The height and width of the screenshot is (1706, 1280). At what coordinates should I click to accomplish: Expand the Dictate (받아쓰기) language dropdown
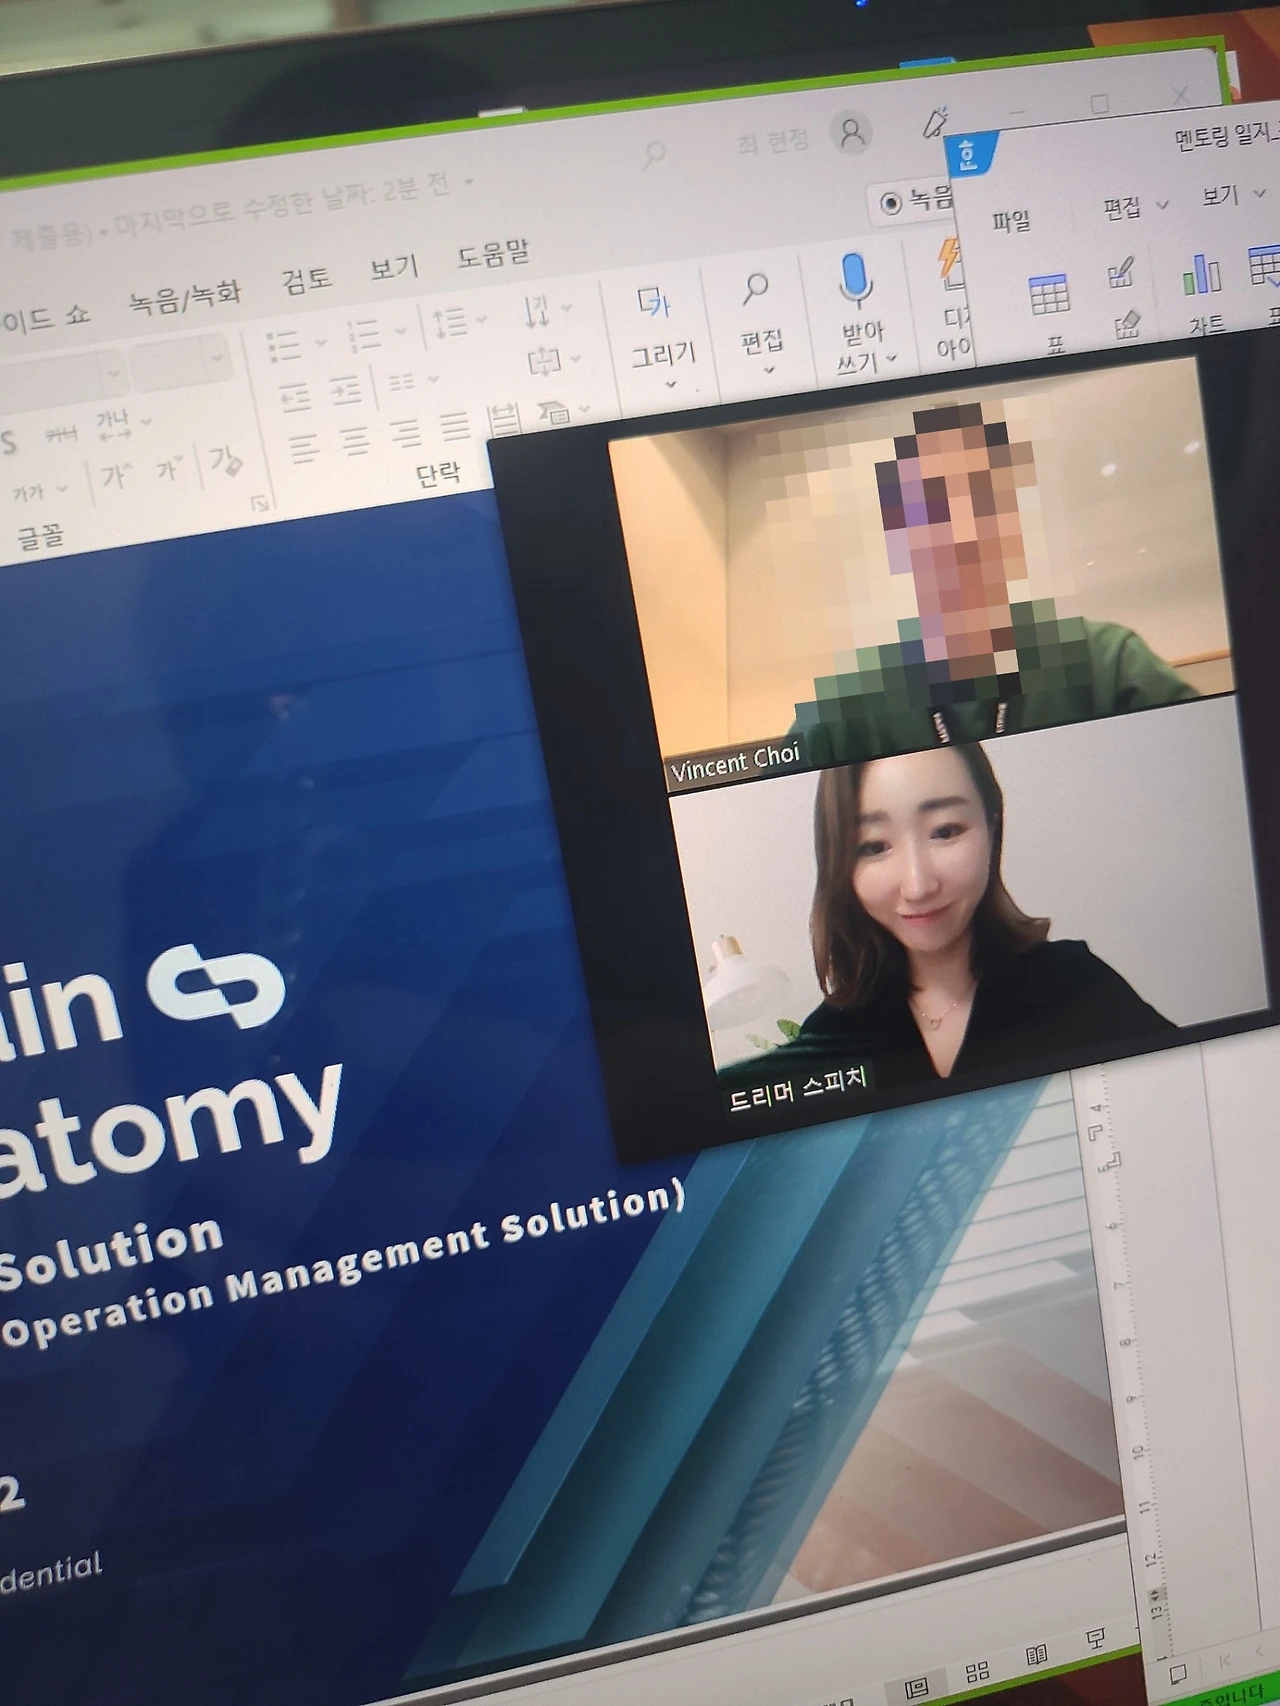click(x=892, y=358)
